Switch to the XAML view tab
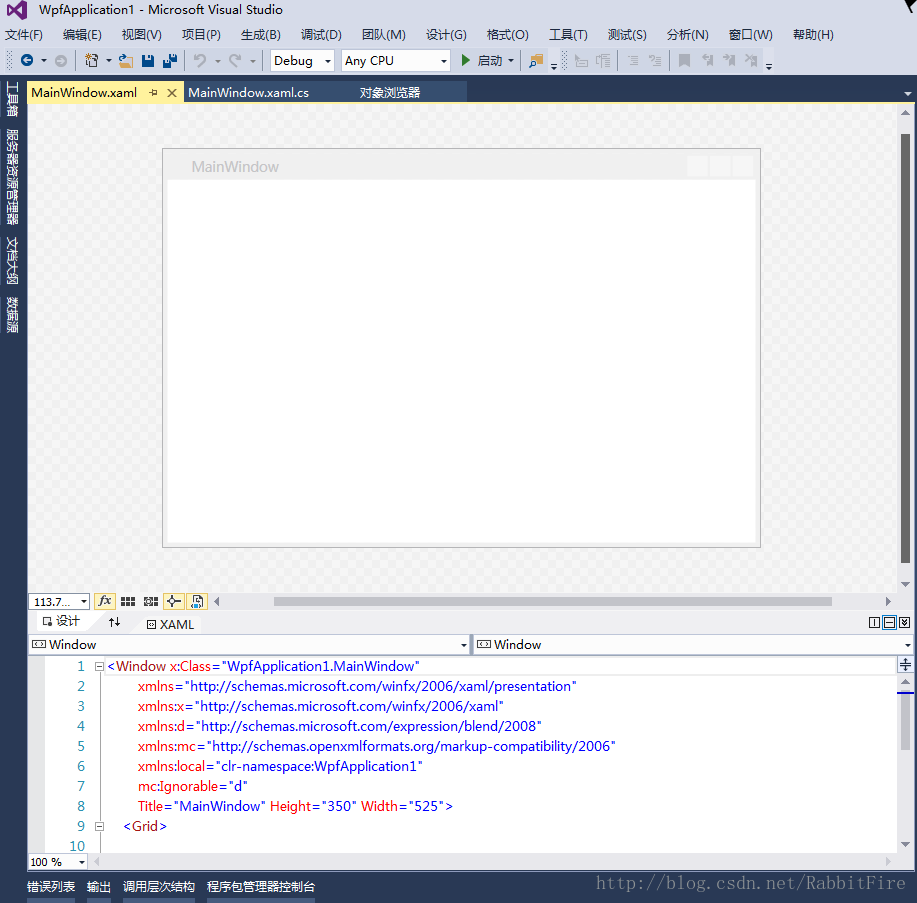 (170, 624)
